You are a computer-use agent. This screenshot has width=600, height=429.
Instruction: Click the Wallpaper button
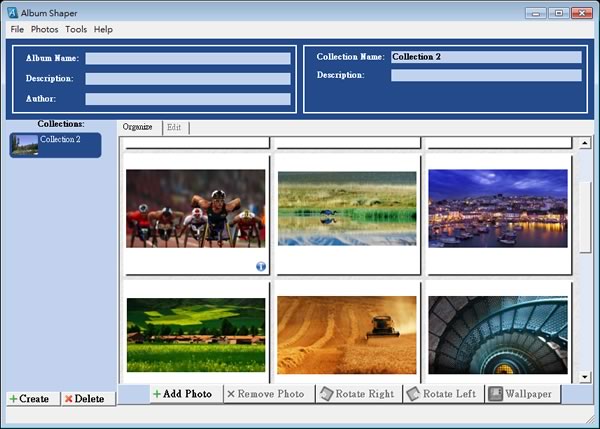(523, 394)
